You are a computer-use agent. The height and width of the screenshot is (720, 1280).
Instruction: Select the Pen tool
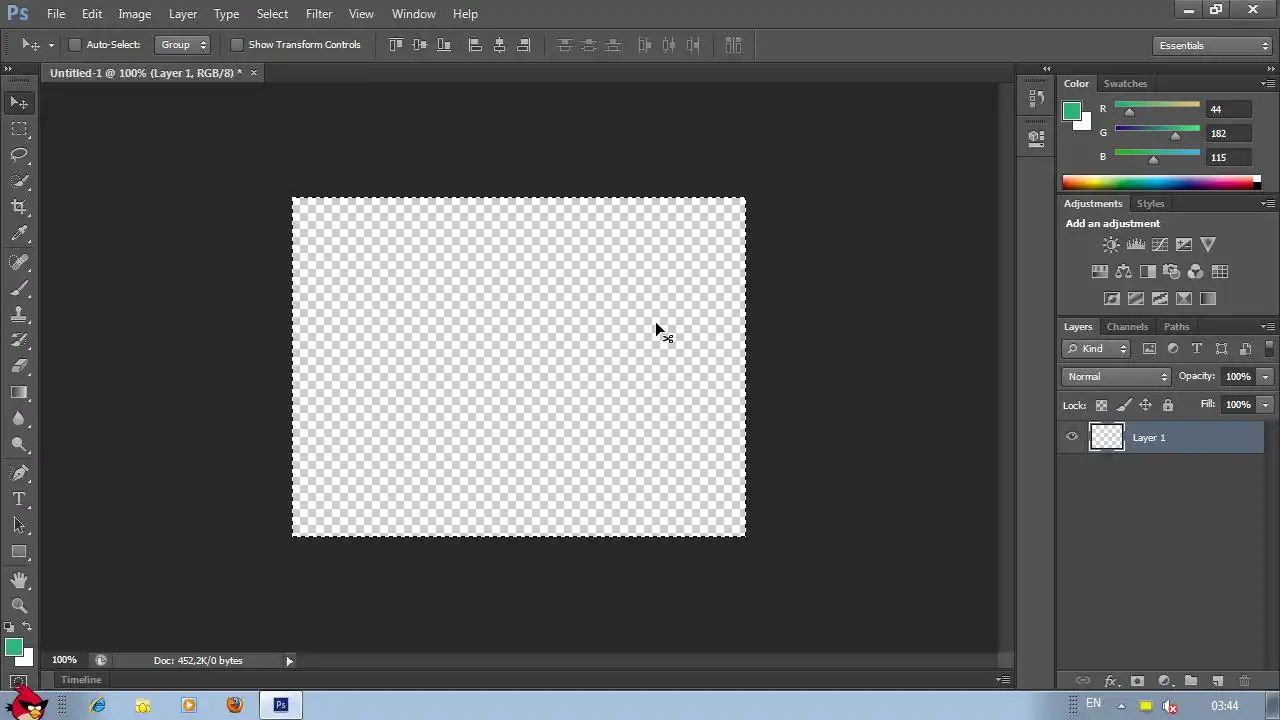19,473
